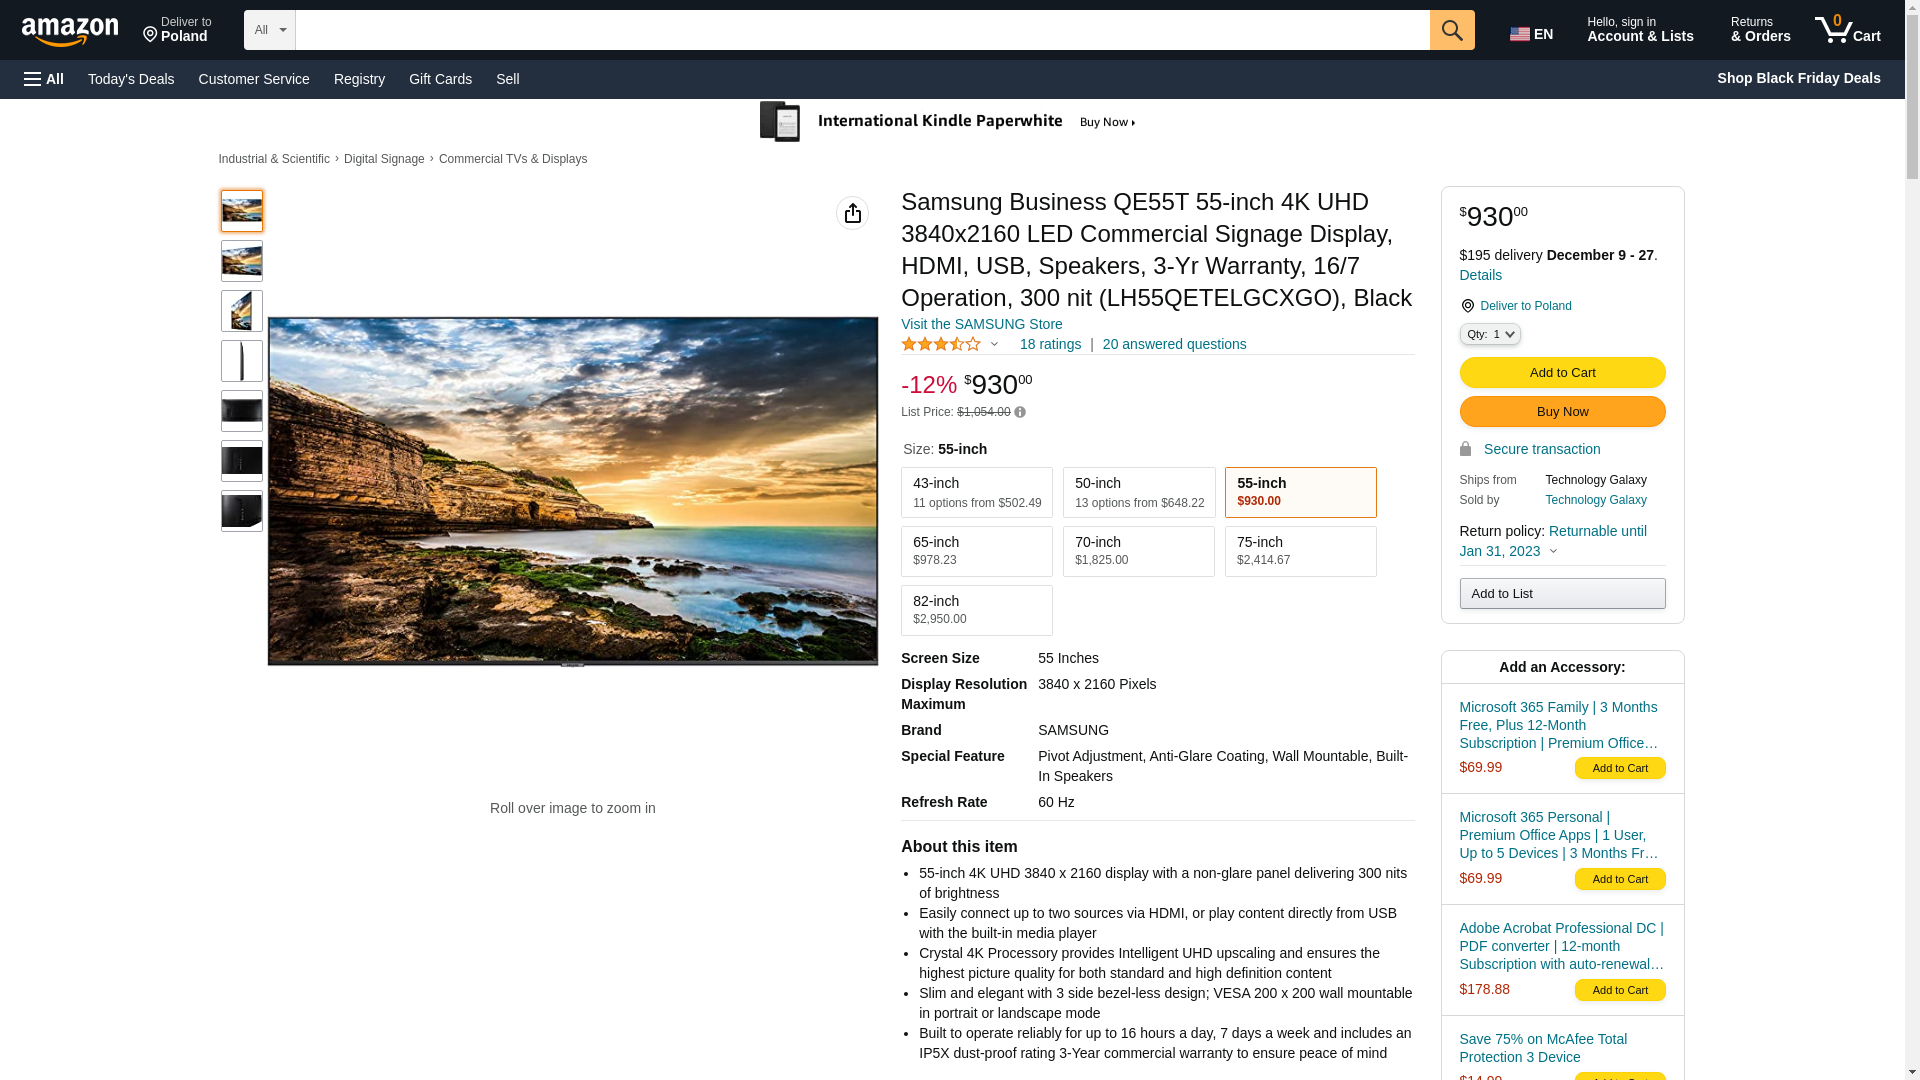Open Today's Deals in navigation bar
The height and width of the screenshot is (1080, 1920).
coord(131,79)
